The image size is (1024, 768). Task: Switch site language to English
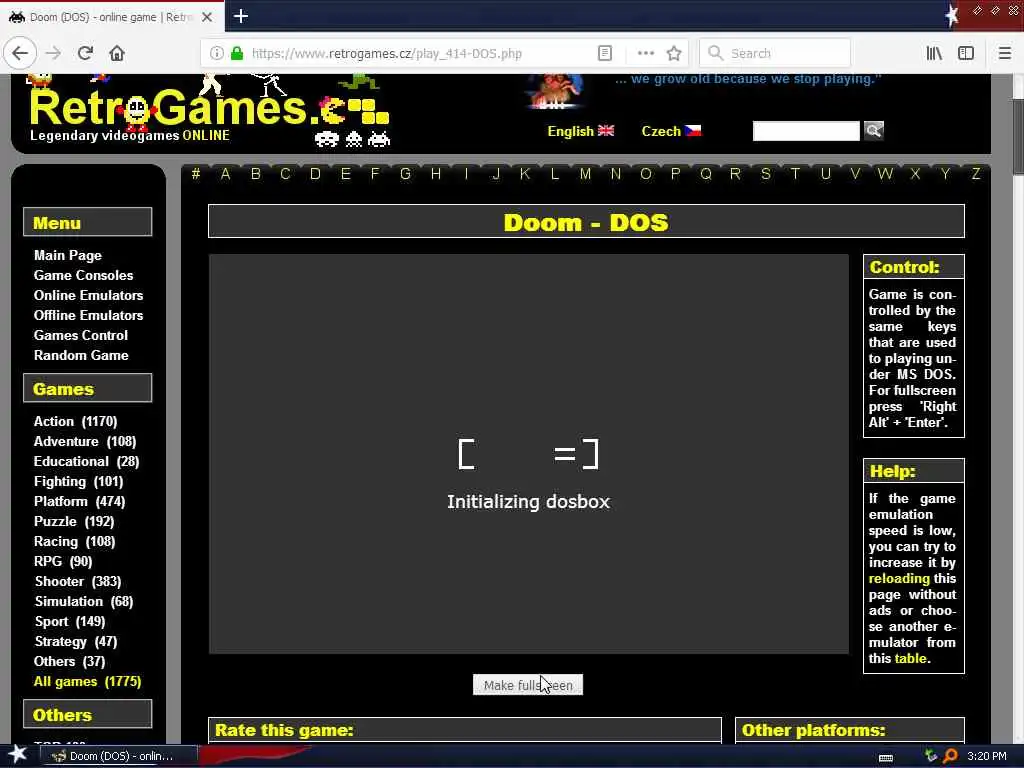pos(581,131)
